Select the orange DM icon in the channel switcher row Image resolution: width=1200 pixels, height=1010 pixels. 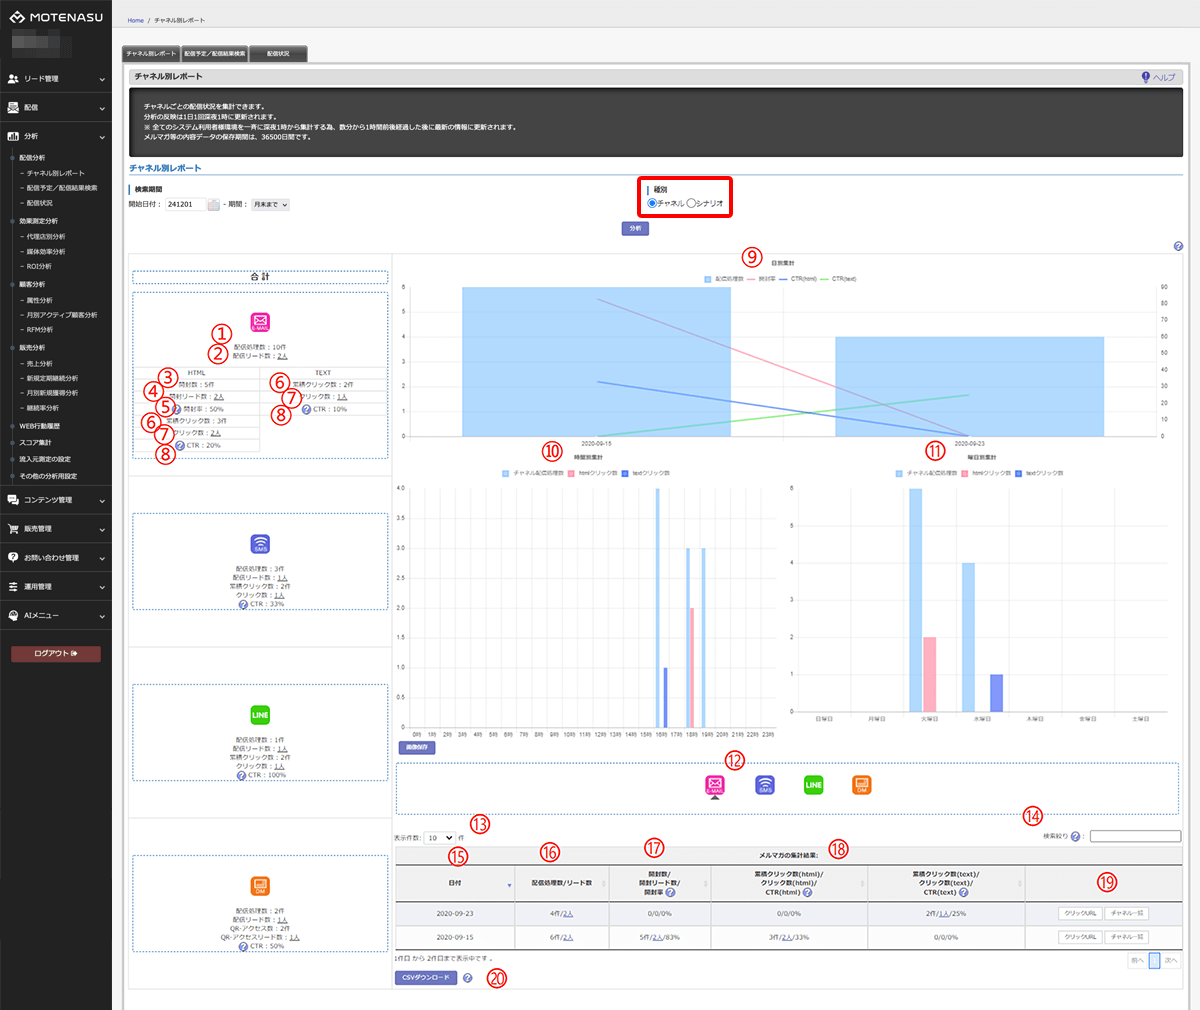pyautogui.click(x=862, y=785)
